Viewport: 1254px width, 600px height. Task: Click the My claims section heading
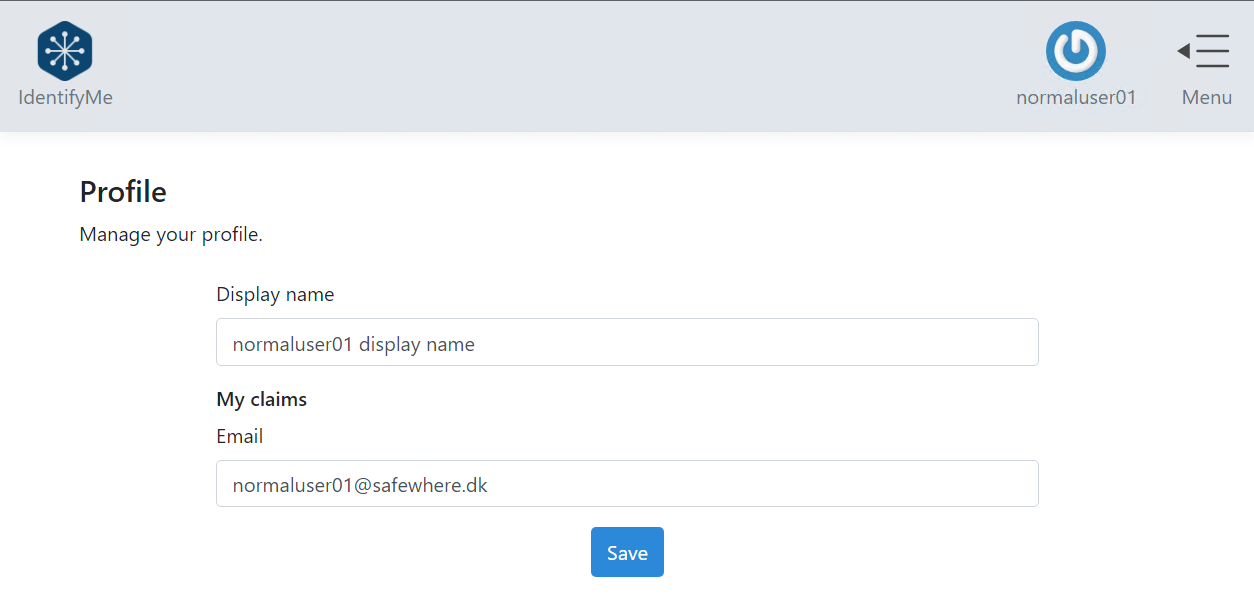click(x=262, y=400)
